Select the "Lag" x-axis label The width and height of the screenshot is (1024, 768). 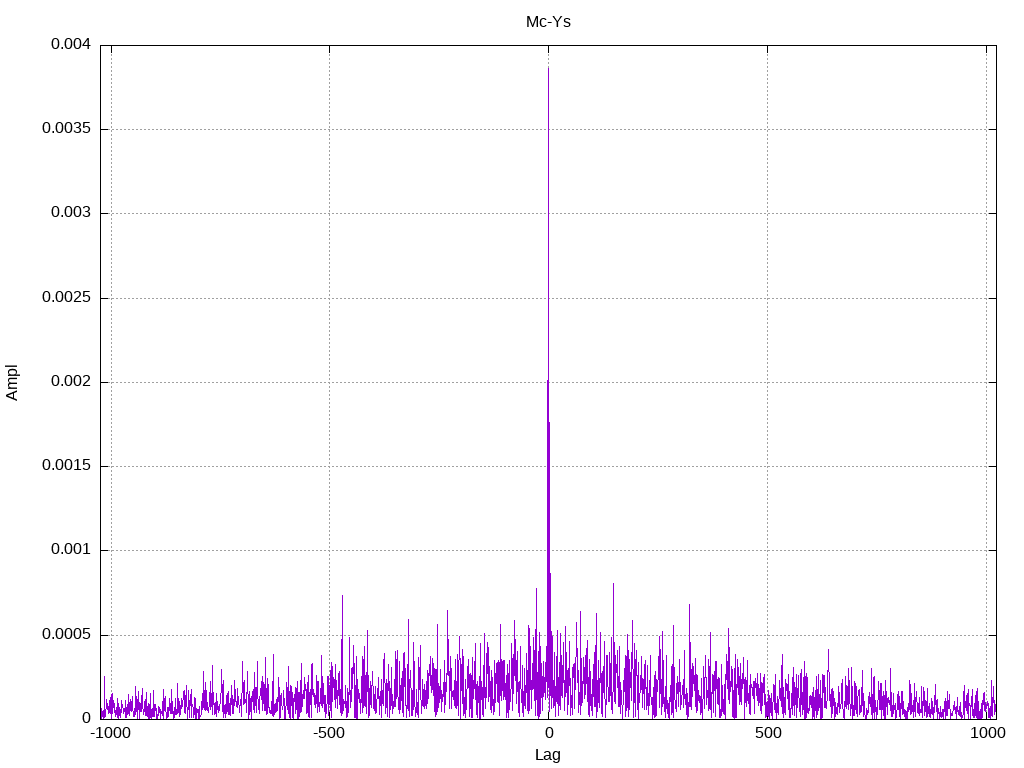[x=548, y=755]
